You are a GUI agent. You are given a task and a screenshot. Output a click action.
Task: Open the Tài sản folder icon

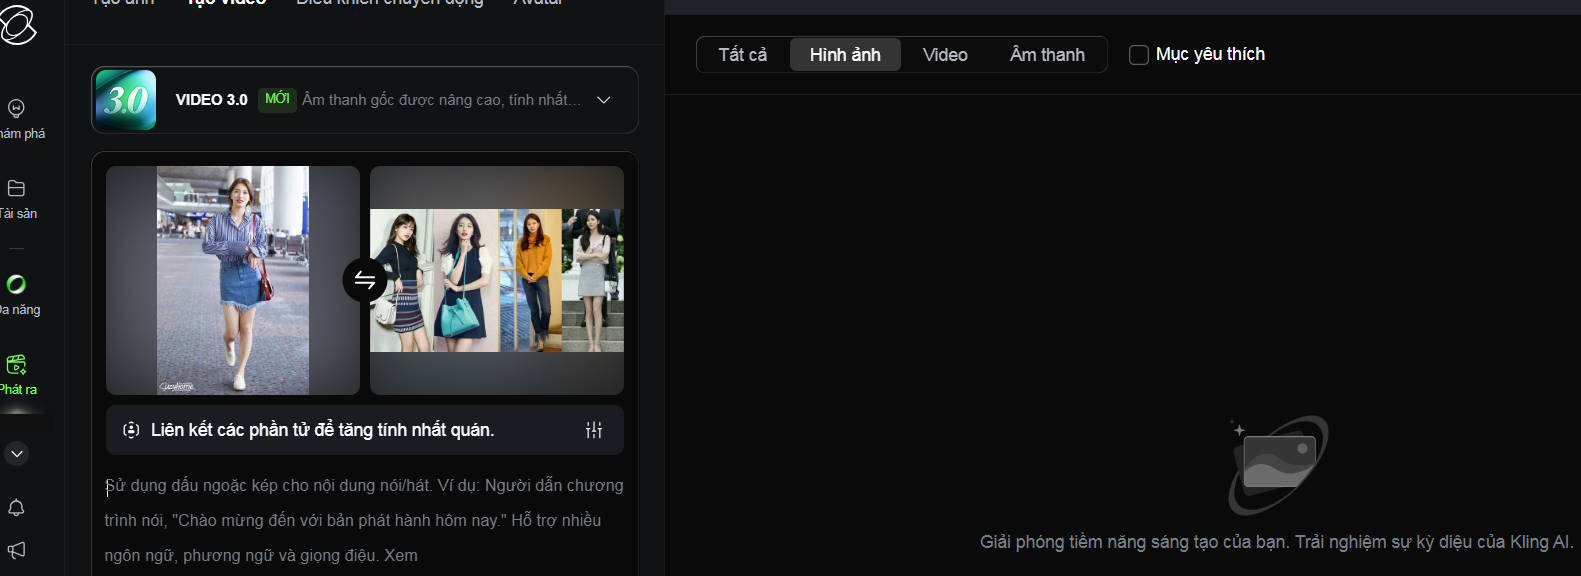[x=16, y=188]
